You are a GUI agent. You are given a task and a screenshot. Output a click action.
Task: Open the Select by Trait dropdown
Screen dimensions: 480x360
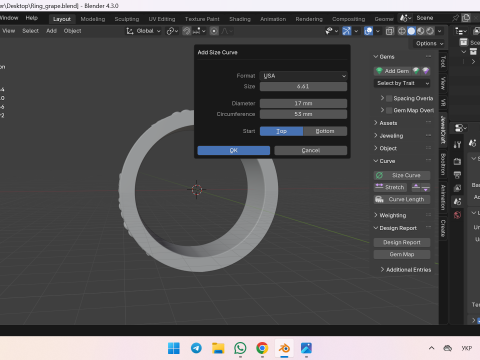pyautogui.click(x=402, y=83)
